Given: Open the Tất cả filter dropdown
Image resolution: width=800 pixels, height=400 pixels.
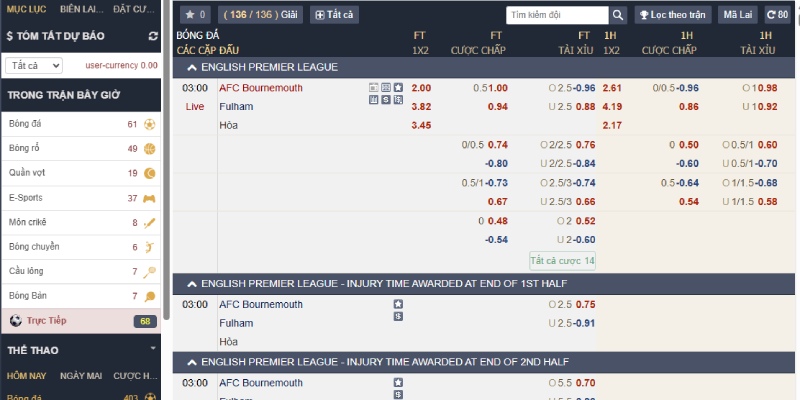Looking at the screenshot, I should [34, 65].
